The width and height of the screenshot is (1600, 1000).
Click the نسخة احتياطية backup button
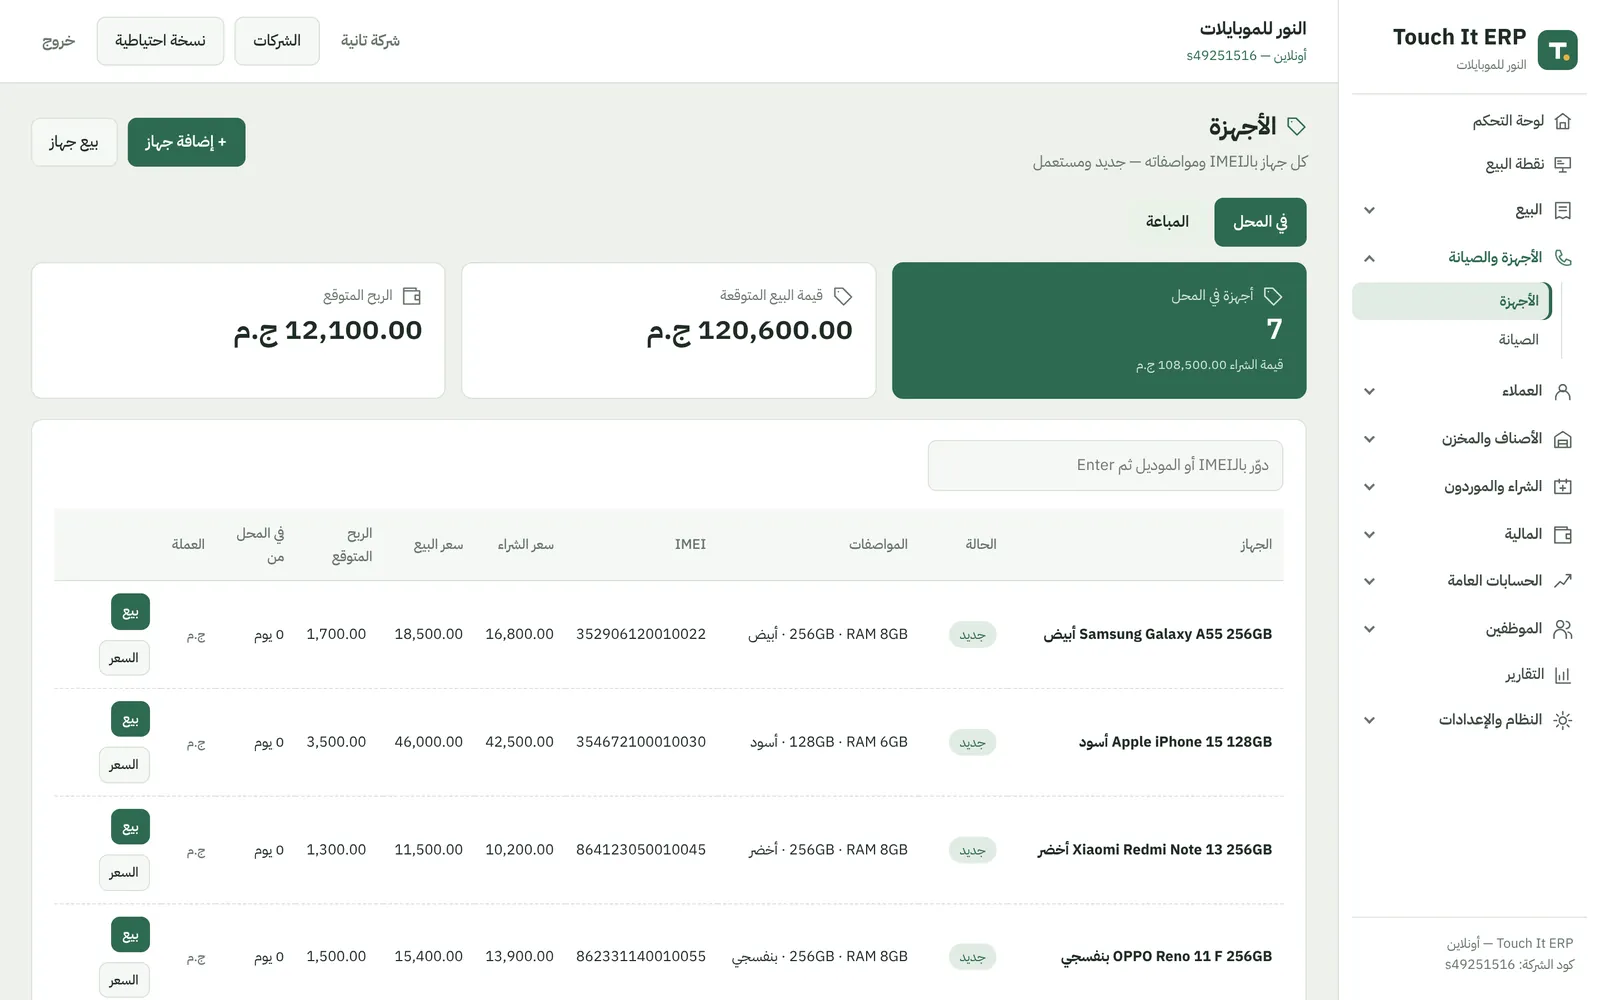coord(160,41)
